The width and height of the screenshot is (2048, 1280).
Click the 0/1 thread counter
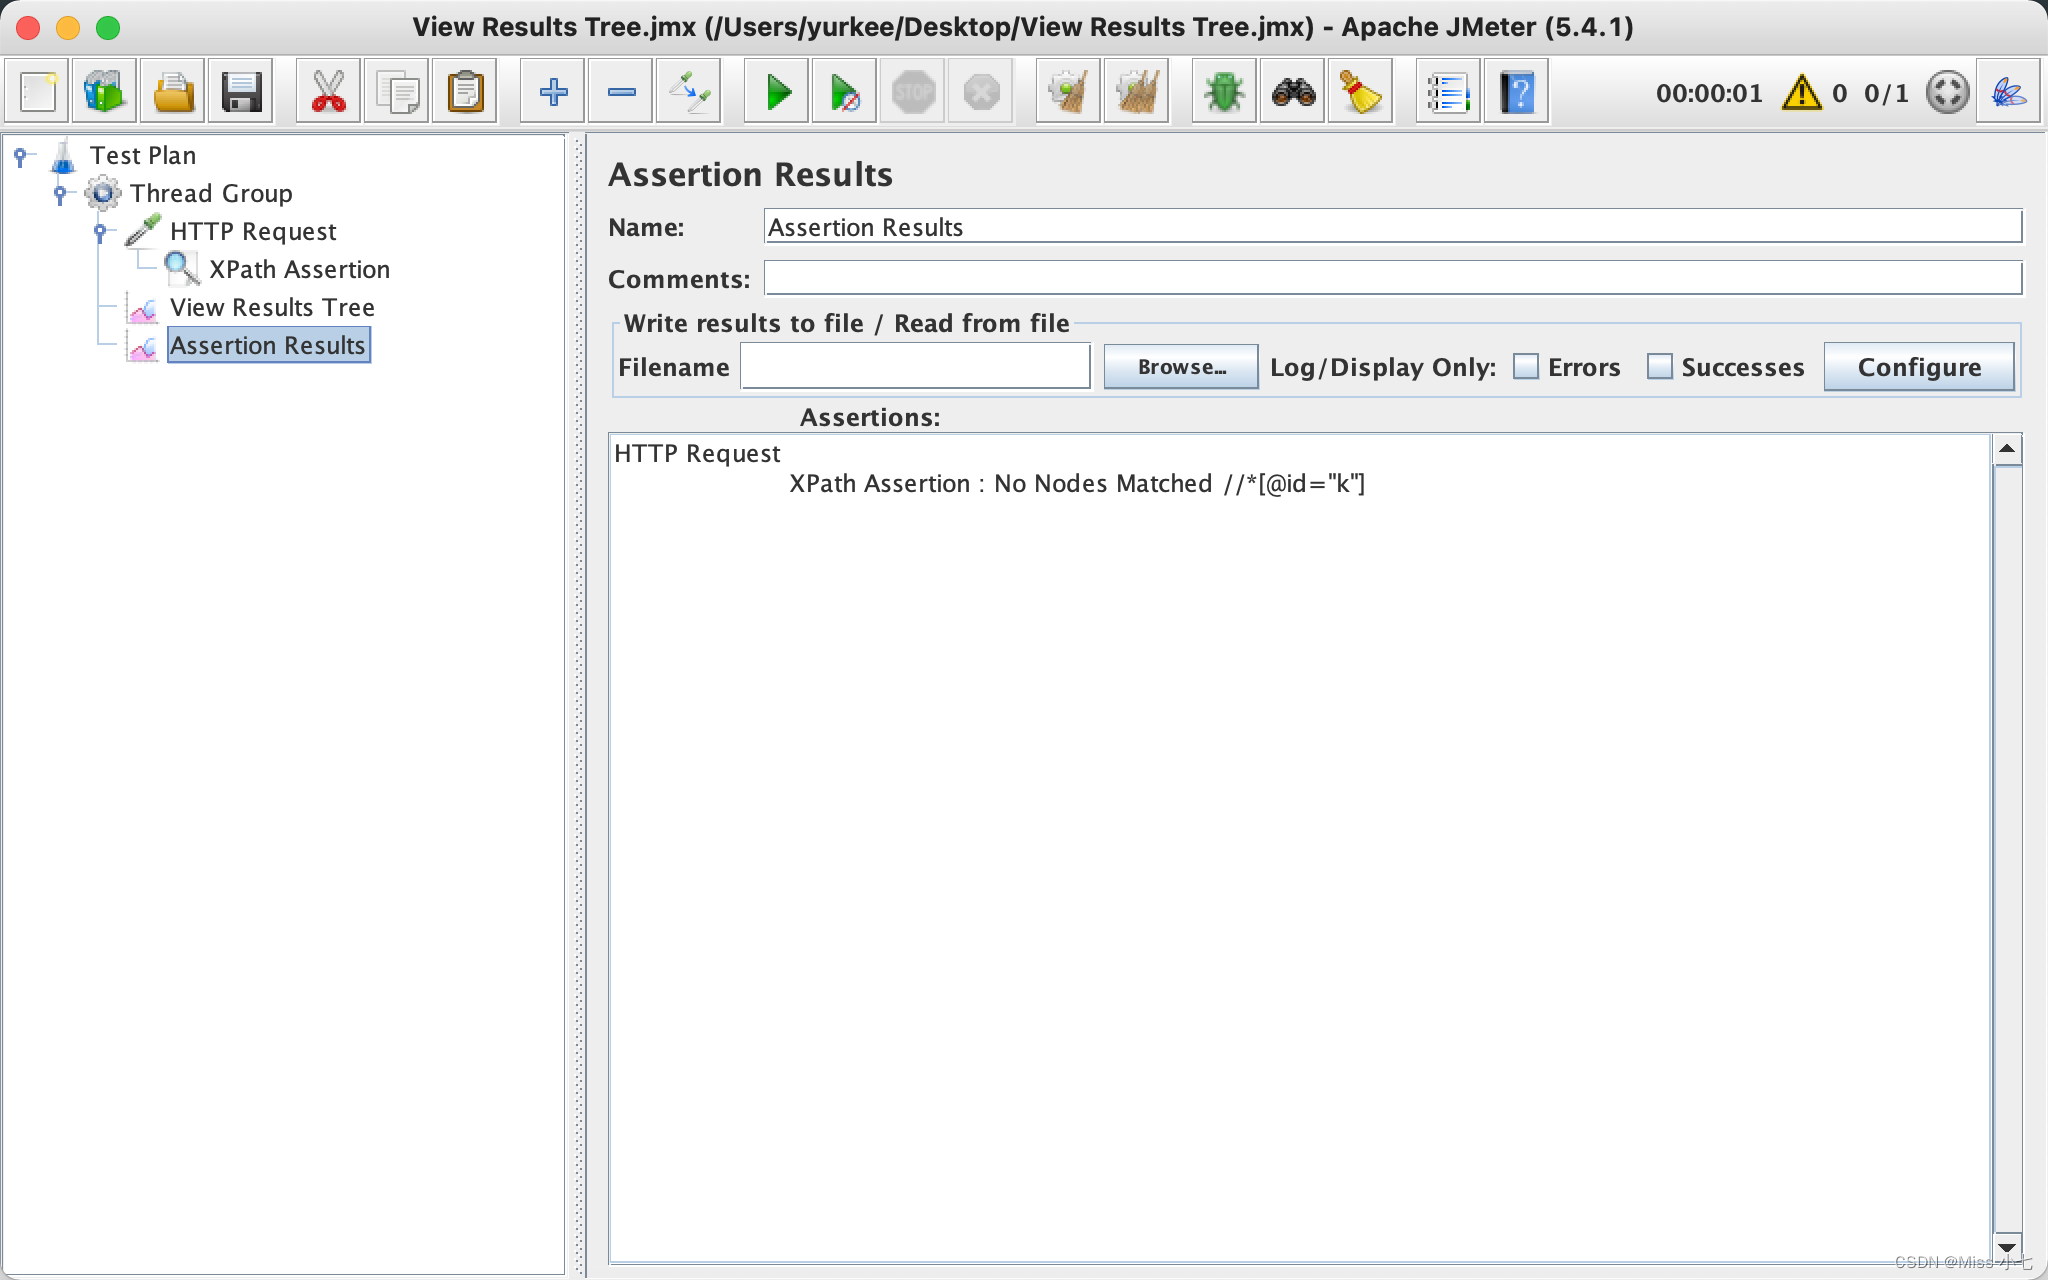pos(1886,93)
